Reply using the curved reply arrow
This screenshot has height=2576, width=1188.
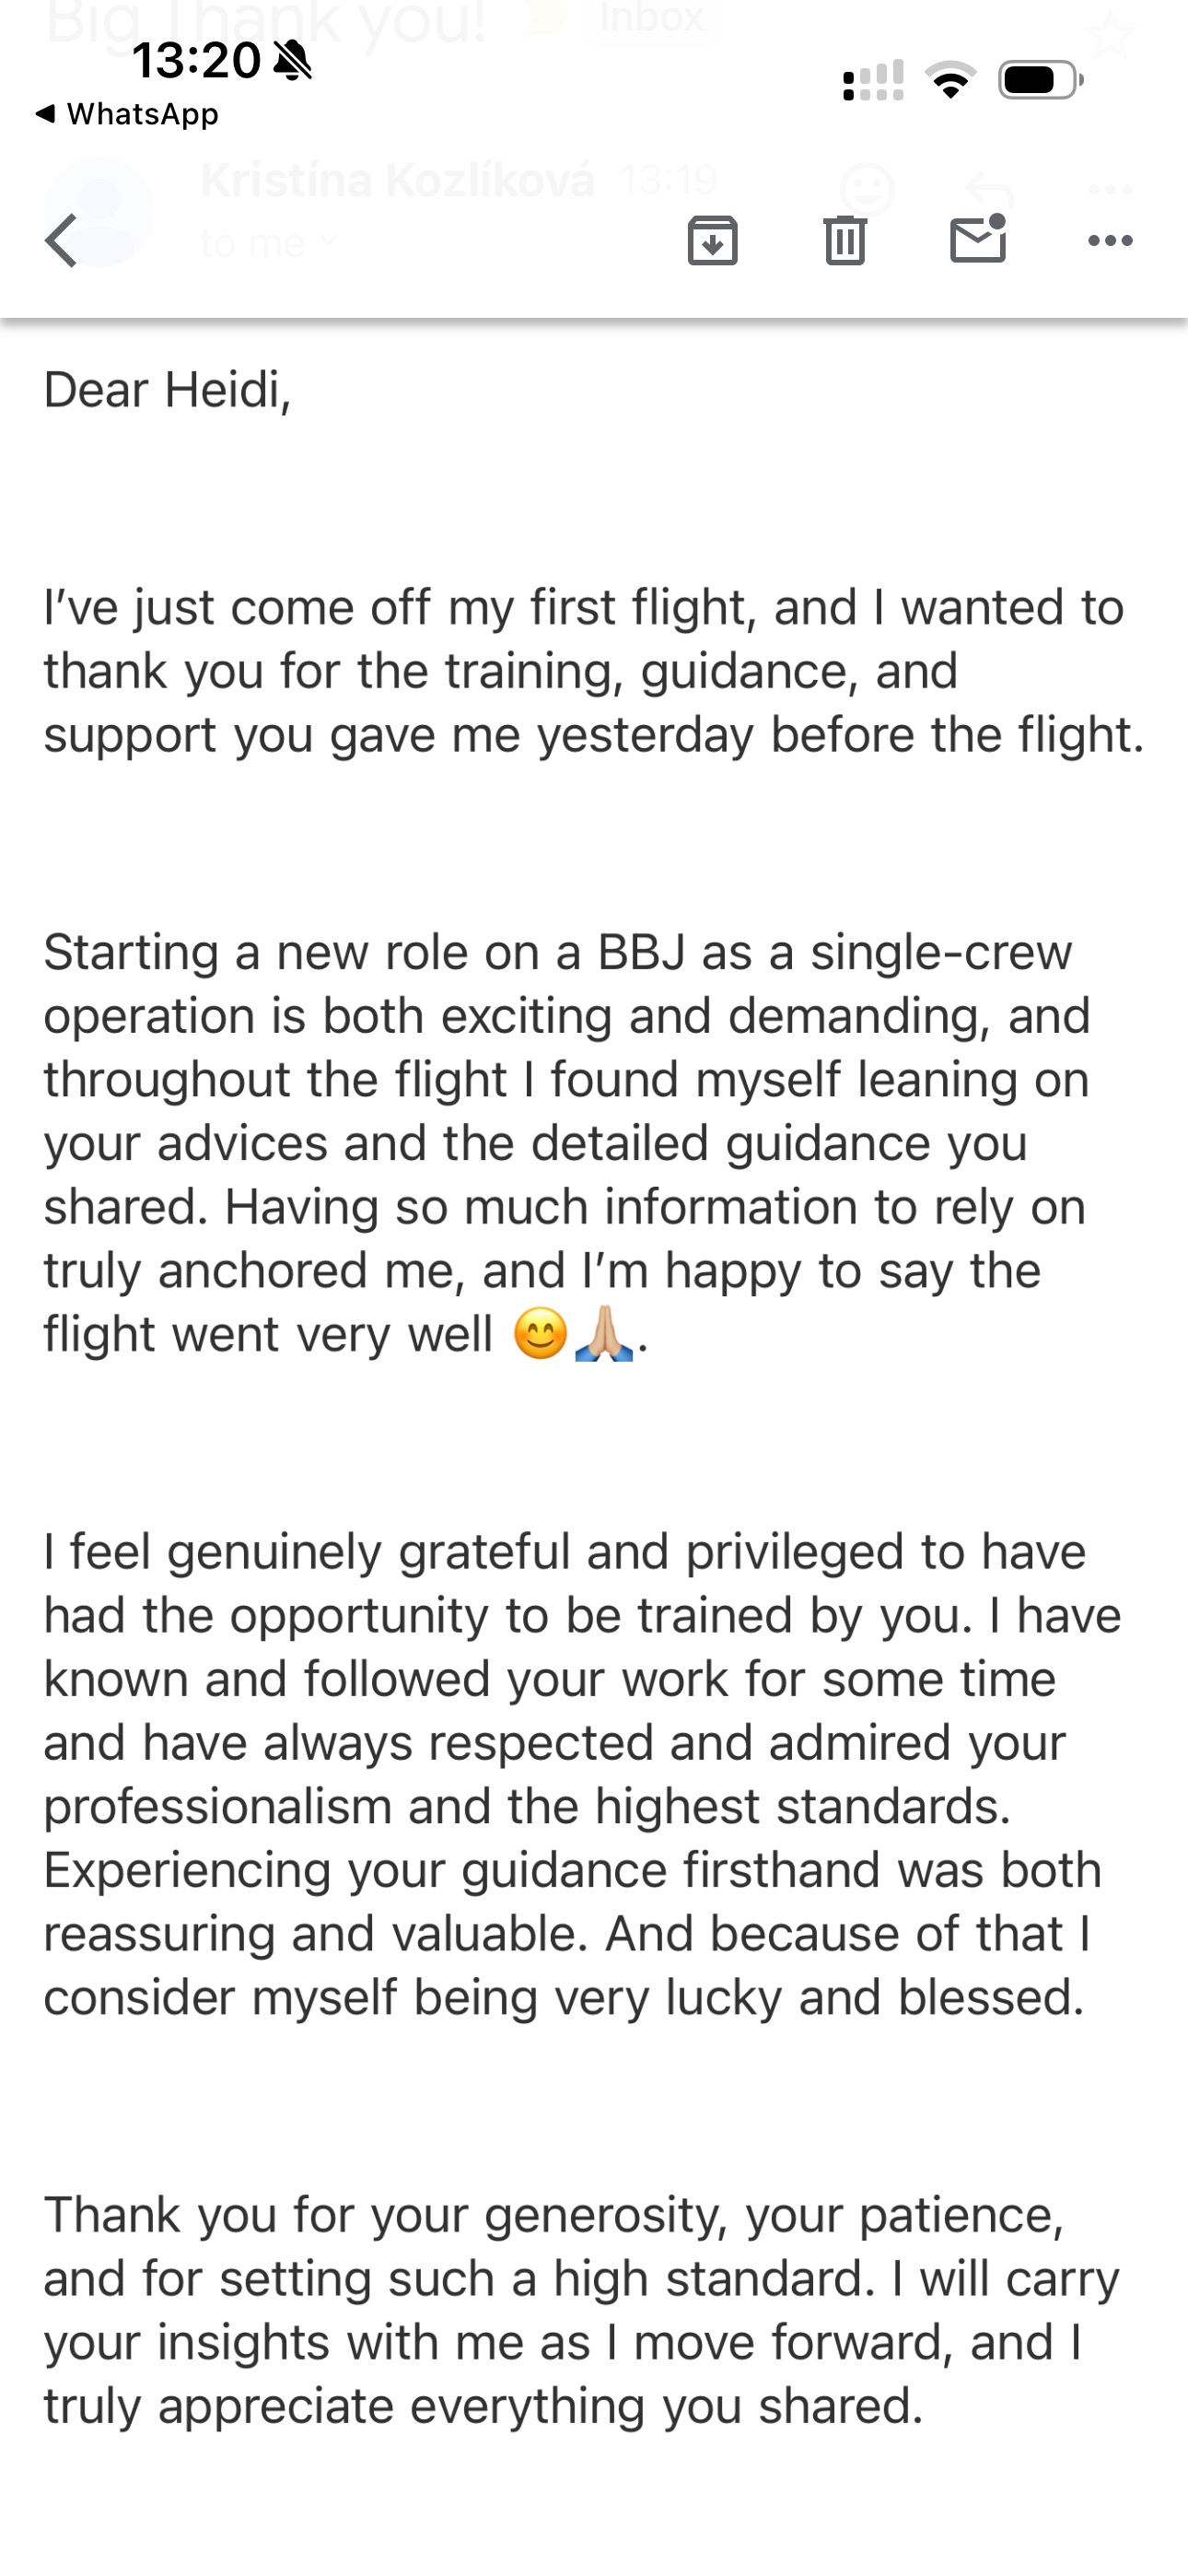coord(989,187)
